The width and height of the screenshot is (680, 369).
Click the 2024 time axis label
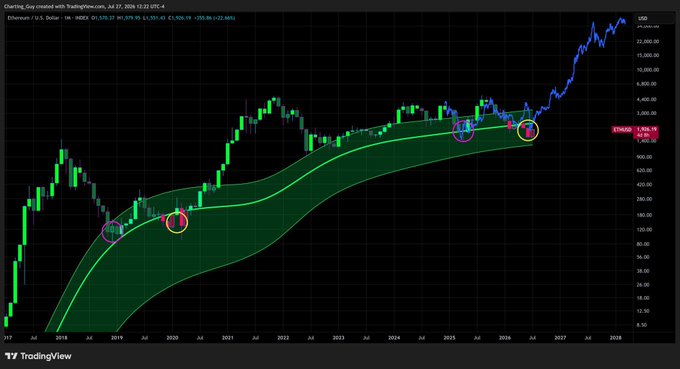[x=394, y=337]
